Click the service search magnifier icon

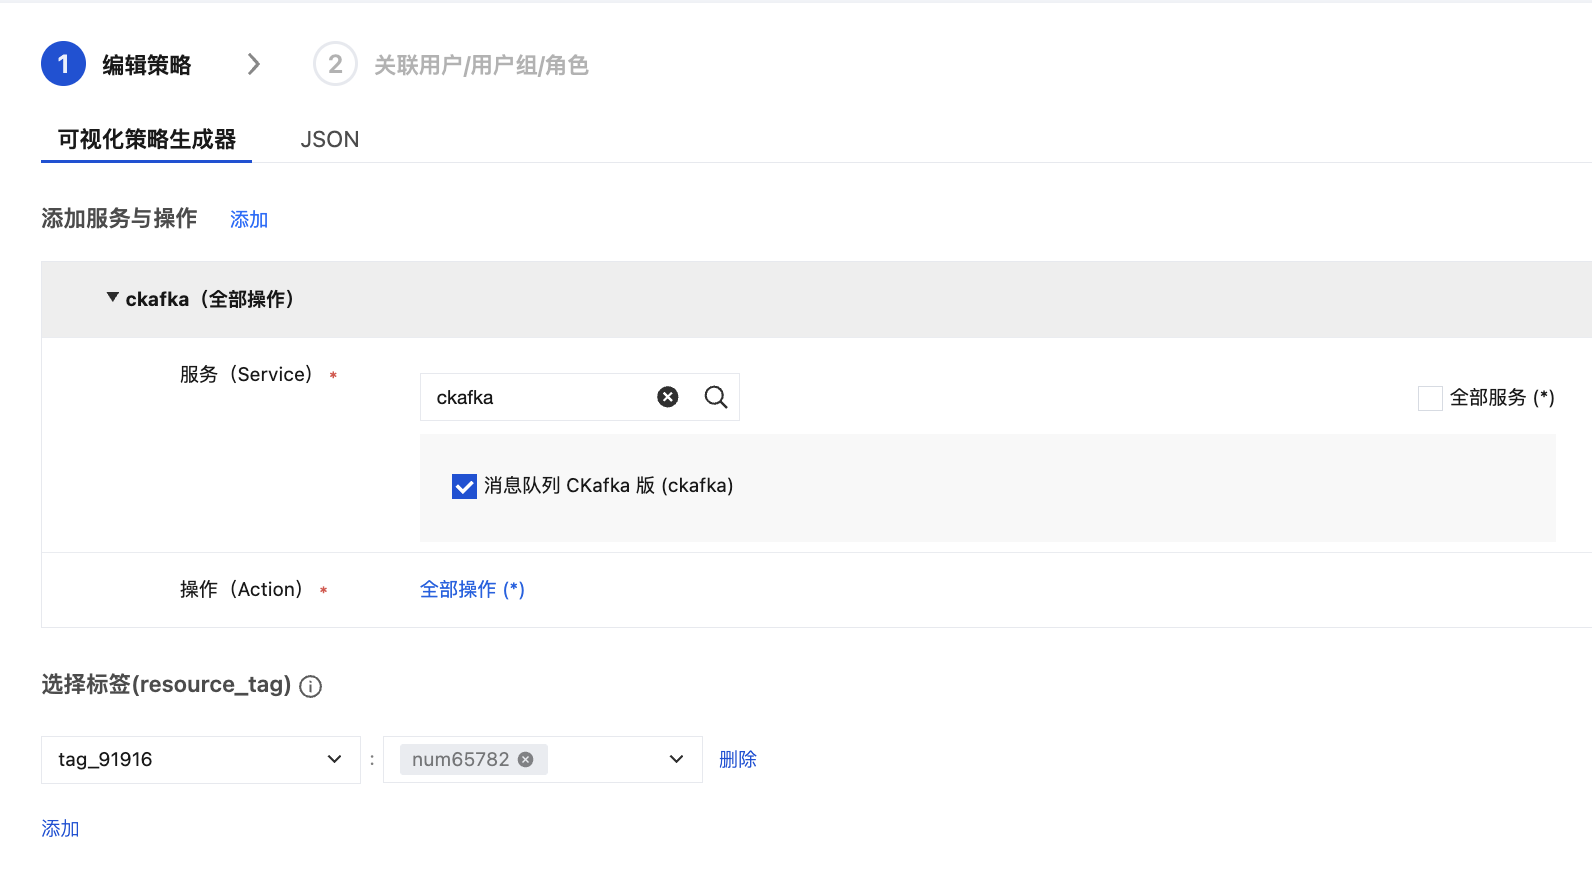716,397
